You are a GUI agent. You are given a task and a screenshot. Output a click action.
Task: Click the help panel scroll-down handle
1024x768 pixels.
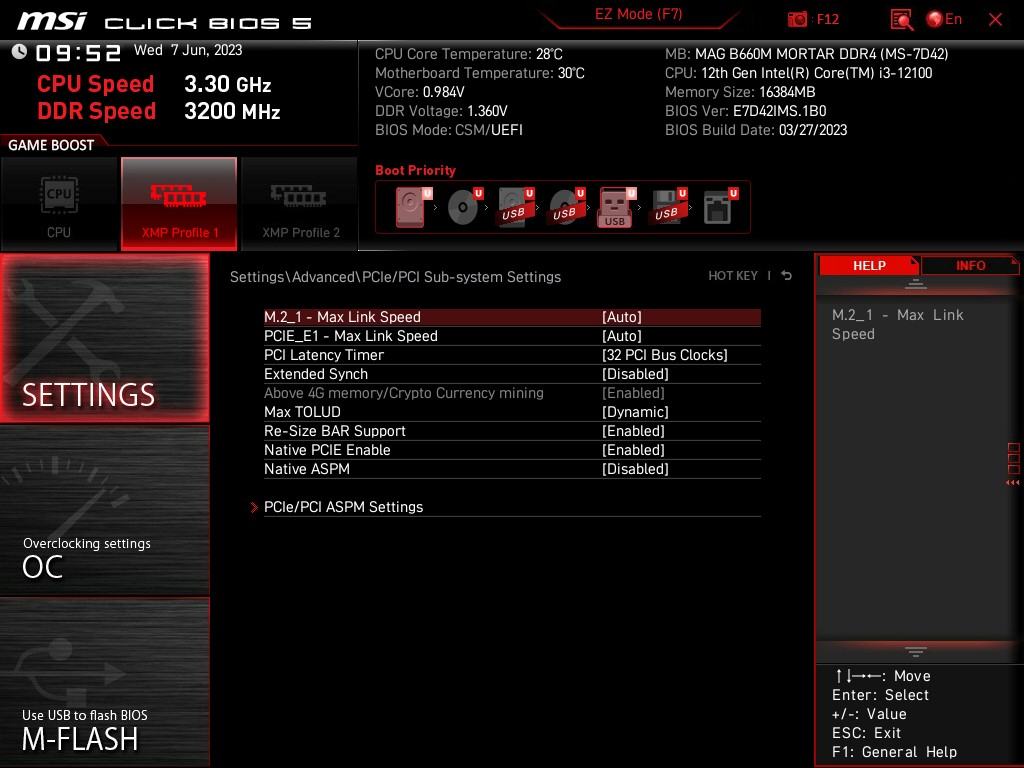(x=916, y=652)
